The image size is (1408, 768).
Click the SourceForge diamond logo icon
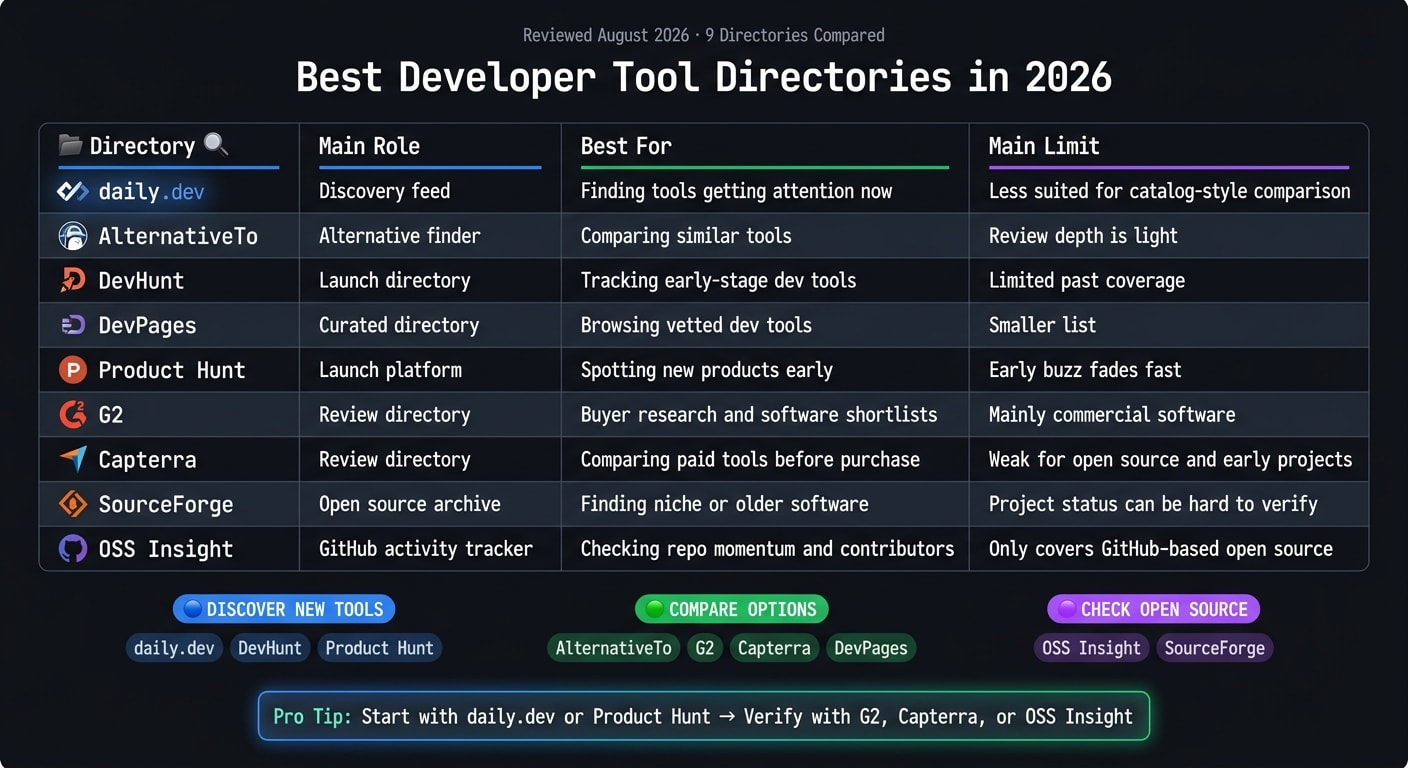[73, 503]
